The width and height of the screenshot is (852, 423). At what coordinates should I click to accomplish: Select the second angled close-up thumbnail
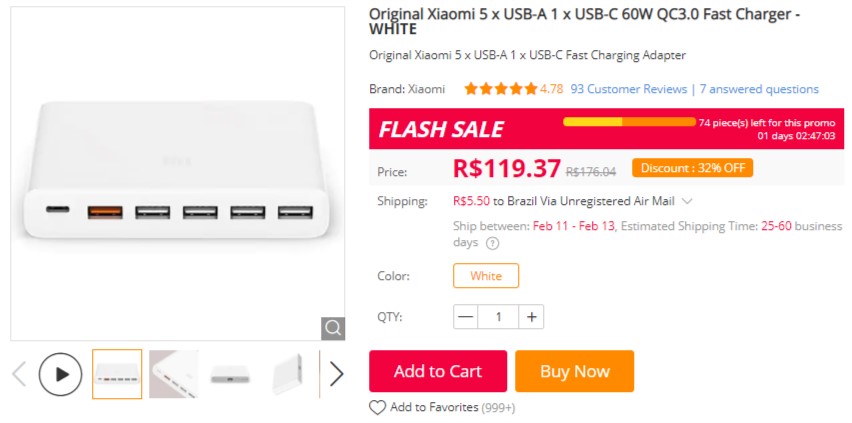click(174, 374)
